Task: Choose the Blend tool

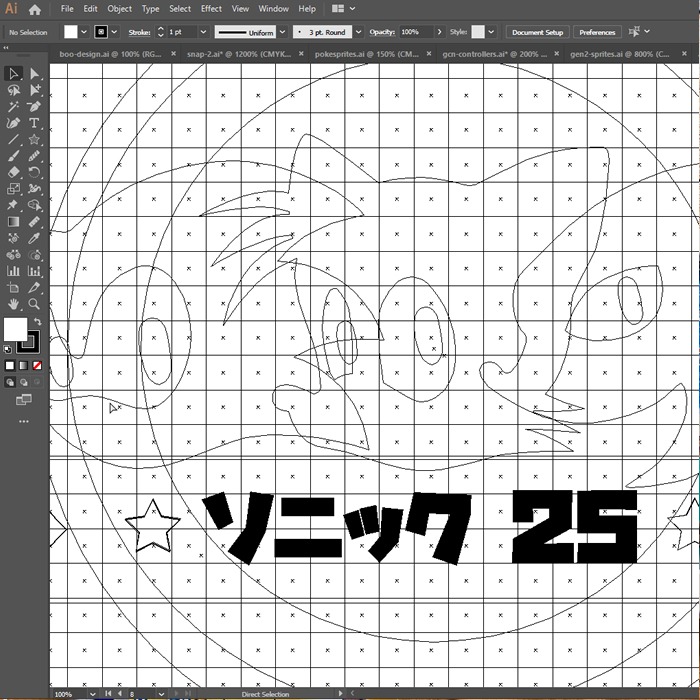Action: coord(13,254)
